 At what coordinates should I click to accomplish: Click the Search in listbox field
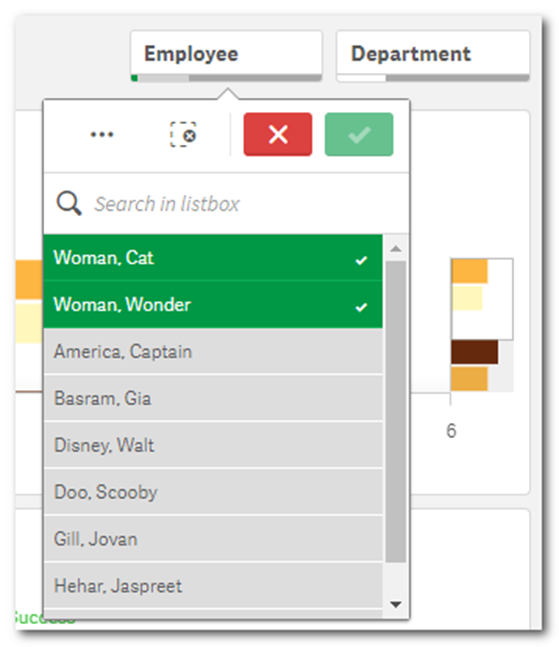226,203
